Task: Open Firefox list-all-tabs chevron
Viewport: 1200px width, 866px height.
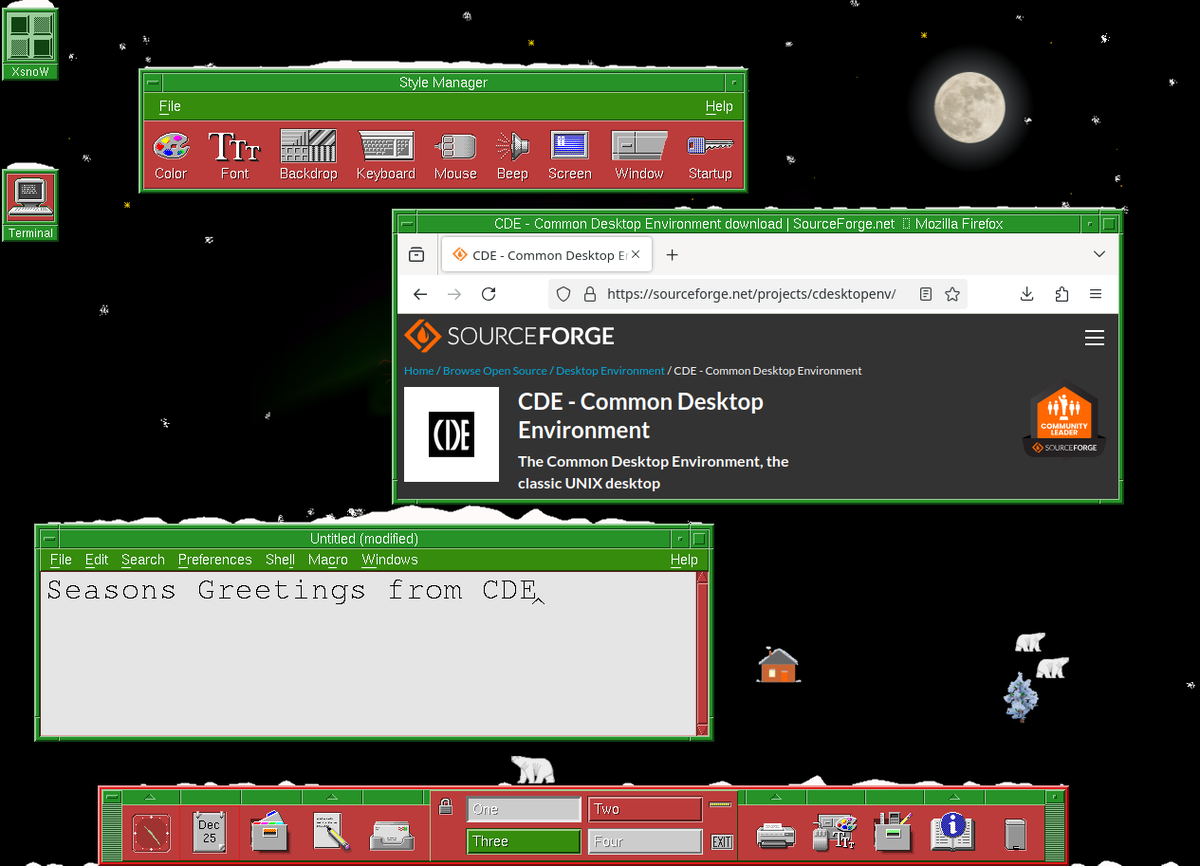Action: coord(1099,255)
